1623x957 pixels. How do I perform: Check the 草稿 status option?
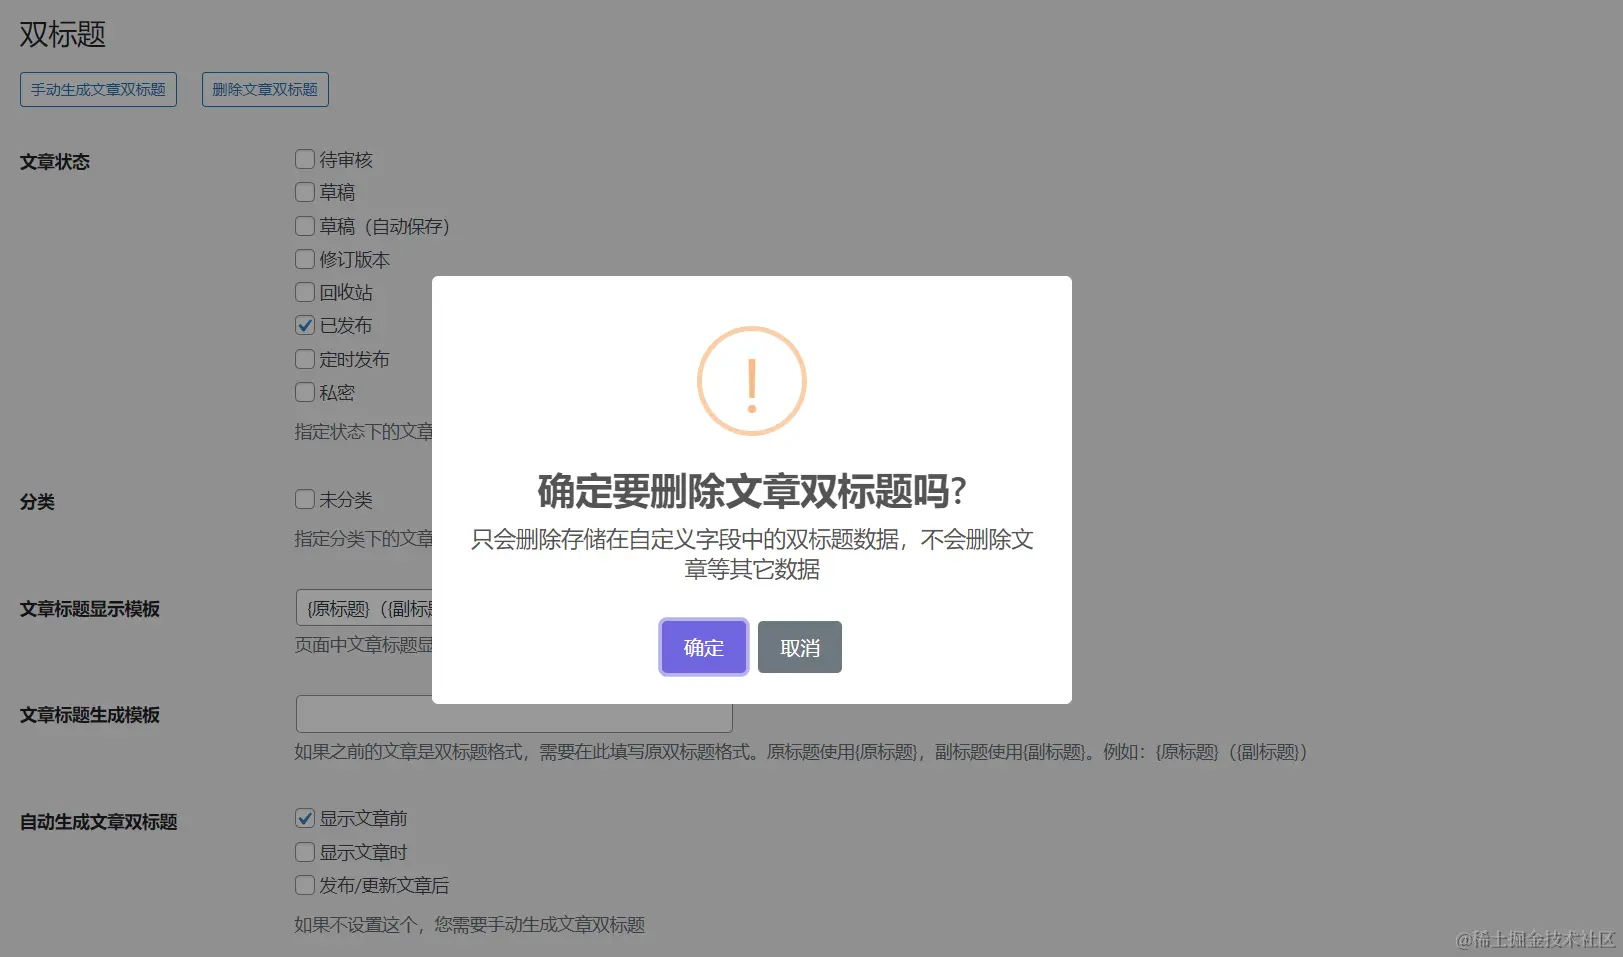pos(304,192)
